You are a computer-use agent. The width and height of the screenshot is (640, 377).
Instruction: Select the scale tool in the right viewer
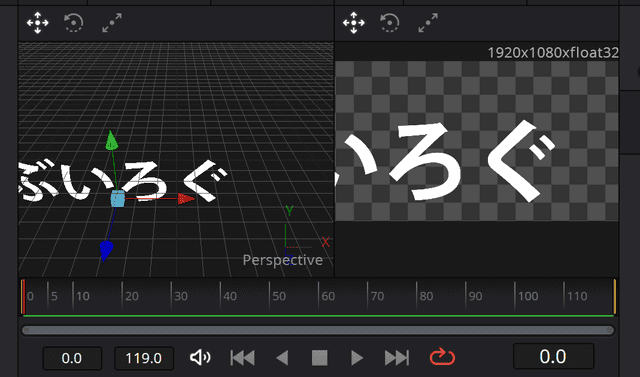pos(428,23)
